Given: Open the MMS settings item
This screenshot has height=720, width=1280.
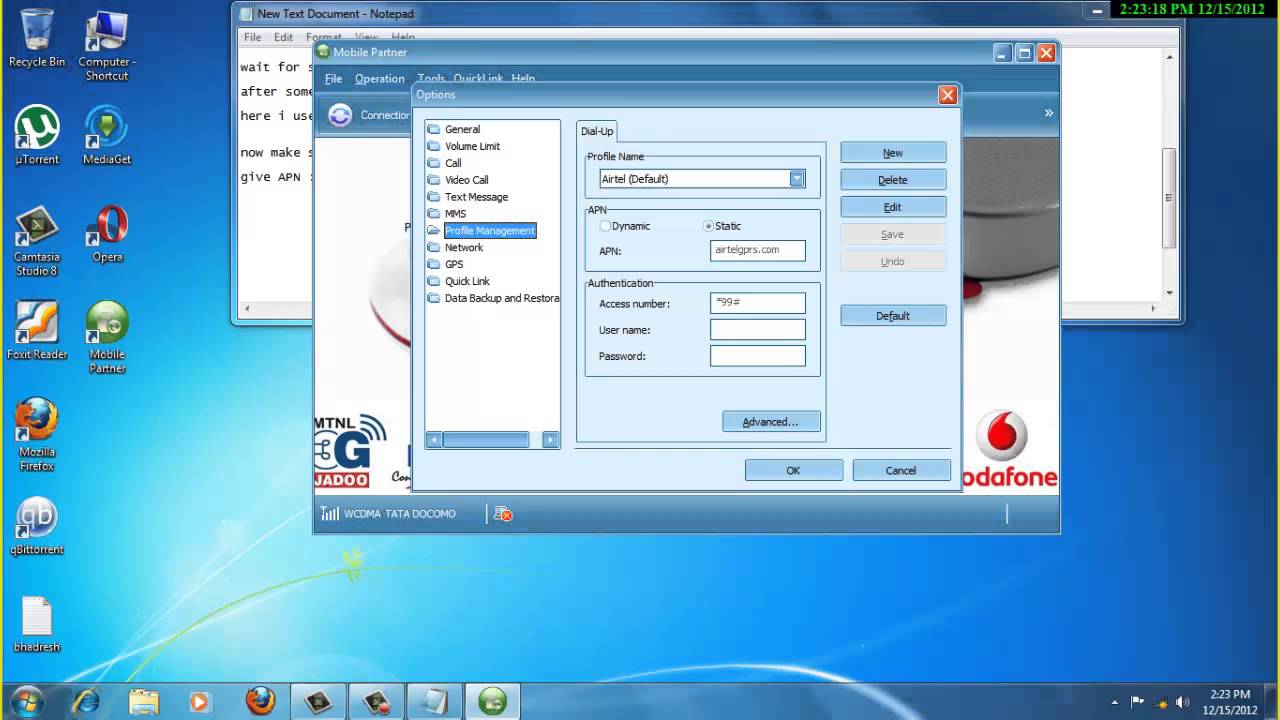Looking at the screenshot, I should click(455, 214).
